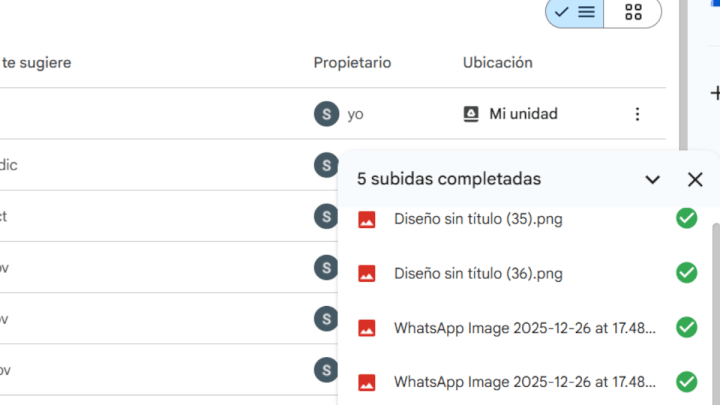The width and height of the screenshot is (720, 405).
Task: Click the Ubicación column header
Action: [498, 63]
